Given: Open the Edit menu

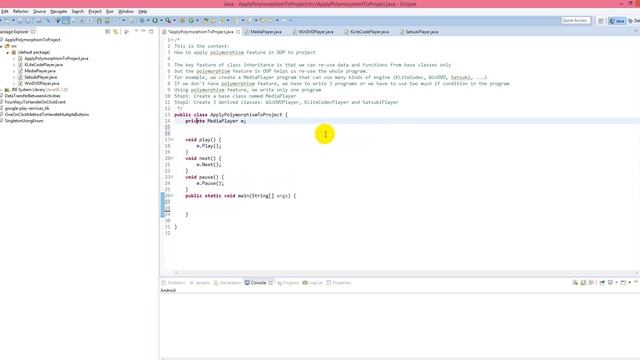Looking at the screenshot, I should pyautogui.click(x=4, y=11).
